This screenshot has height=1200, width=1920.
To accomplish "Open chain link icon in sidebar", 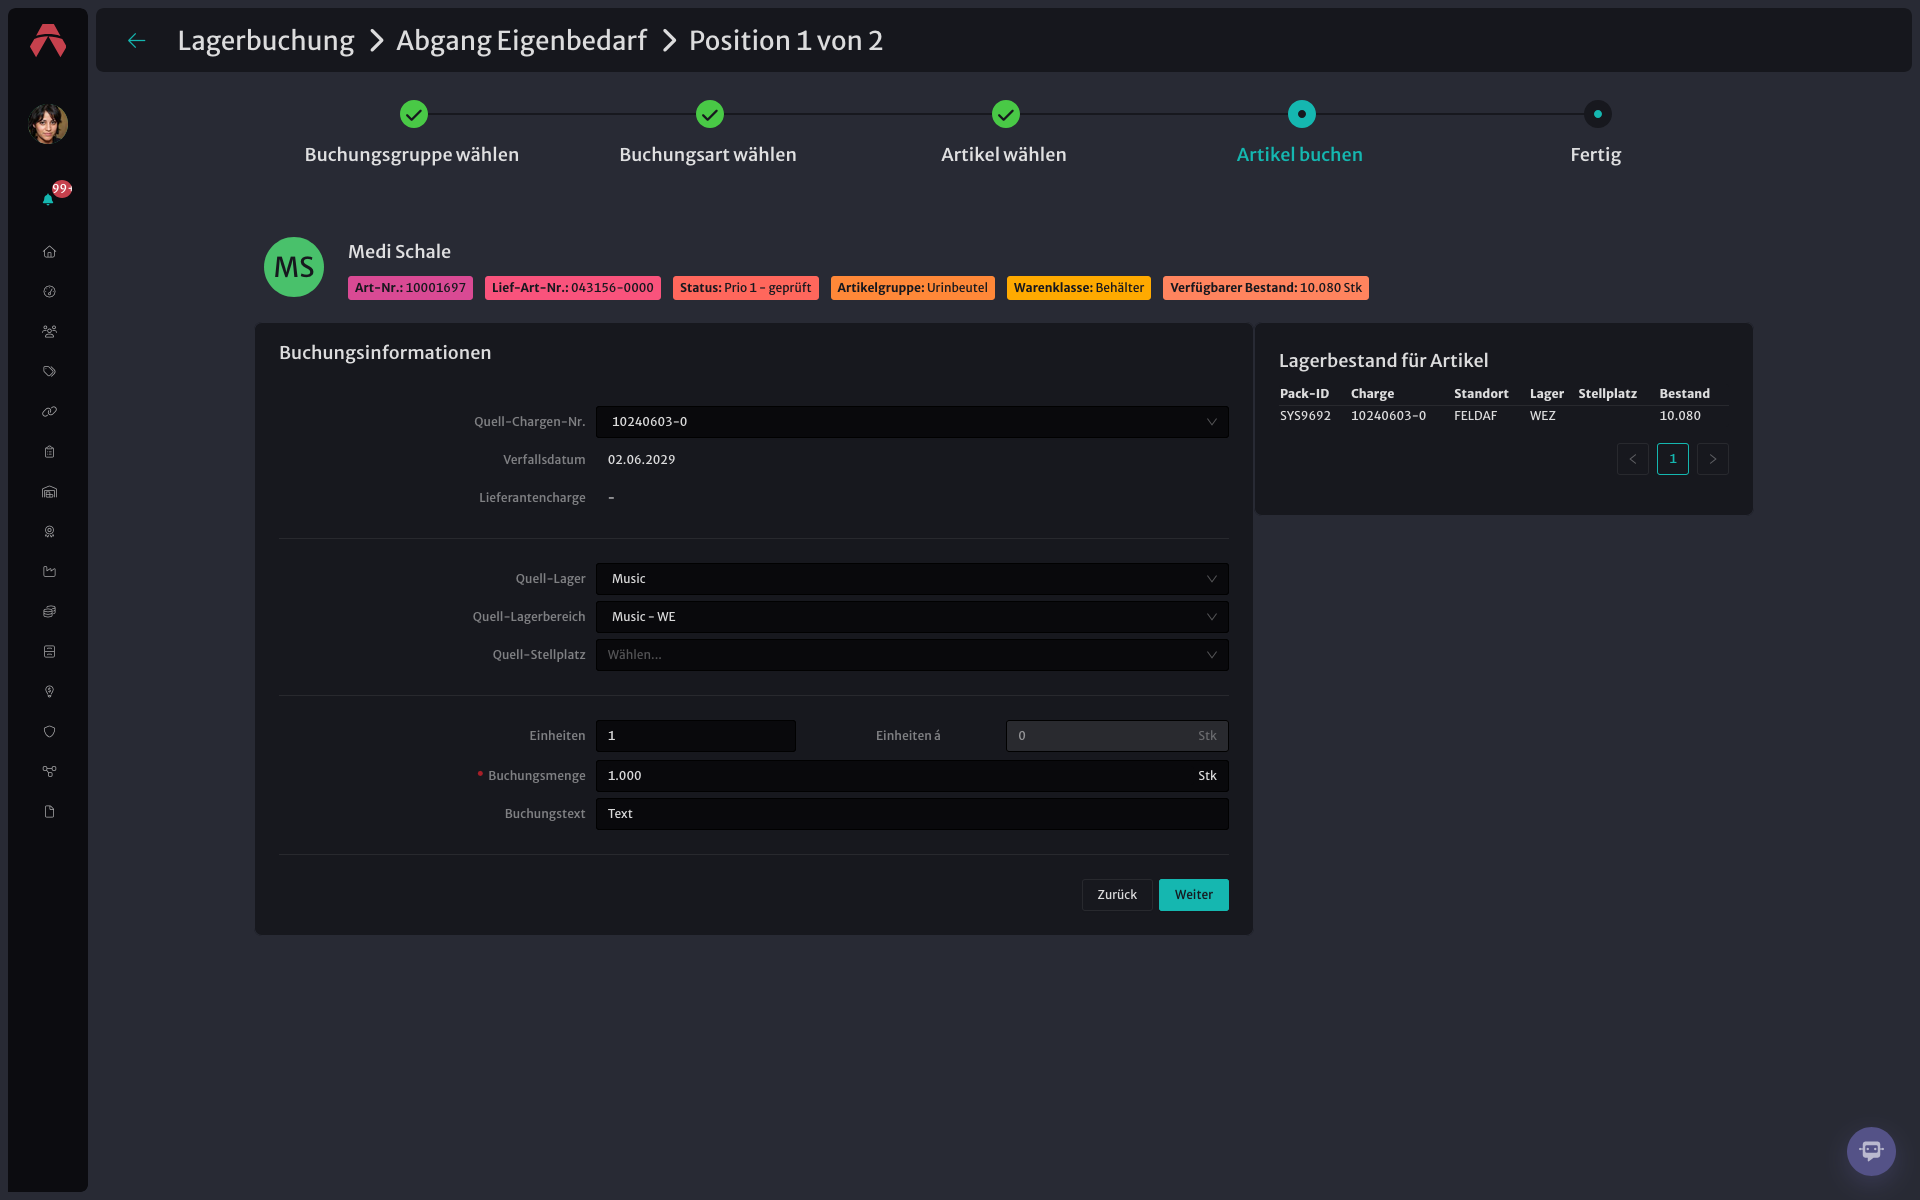I will [49, 412].
